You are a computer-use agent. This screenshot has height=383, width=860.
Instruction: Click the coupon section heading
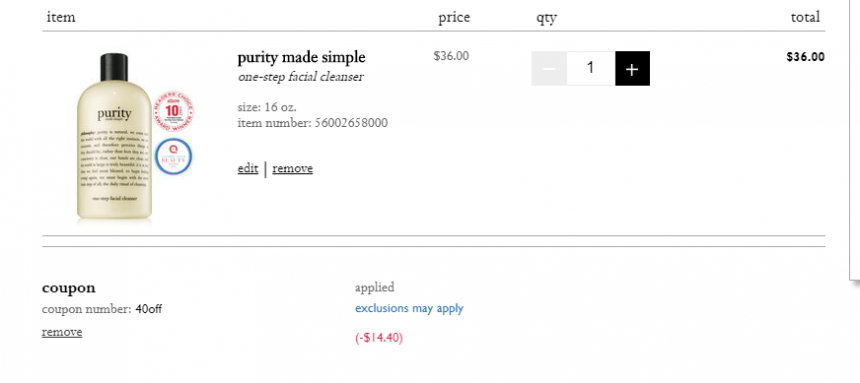69,288
